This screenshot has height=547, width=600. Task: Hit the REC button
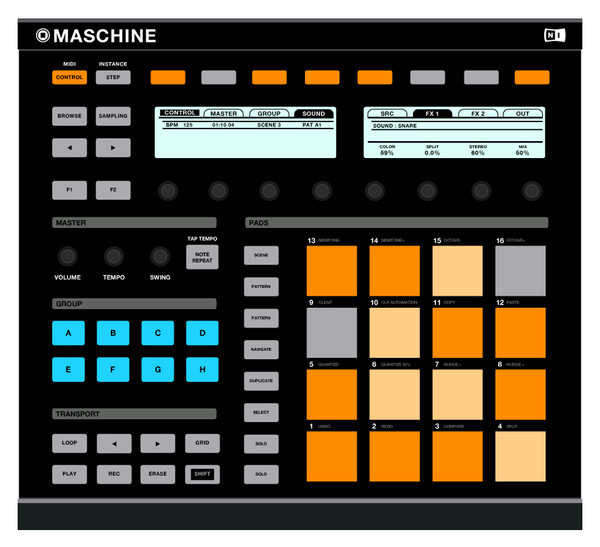tap(114, 474)
